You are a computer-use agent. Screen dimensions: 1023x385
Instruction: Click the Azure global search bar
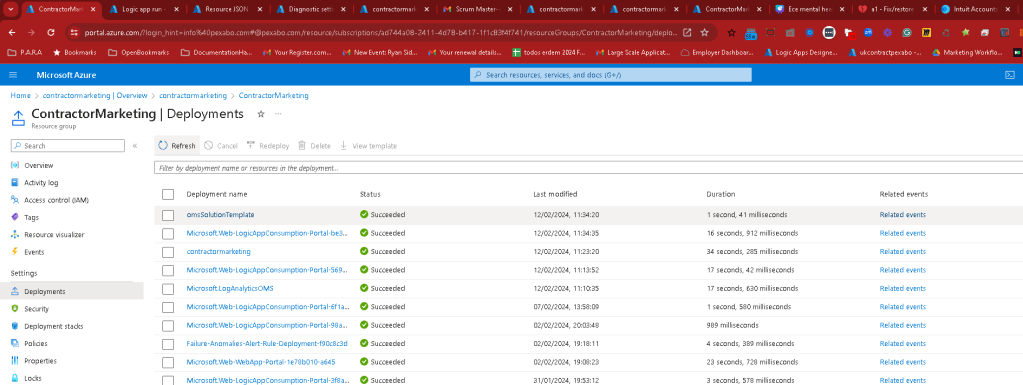click(611, 75)
